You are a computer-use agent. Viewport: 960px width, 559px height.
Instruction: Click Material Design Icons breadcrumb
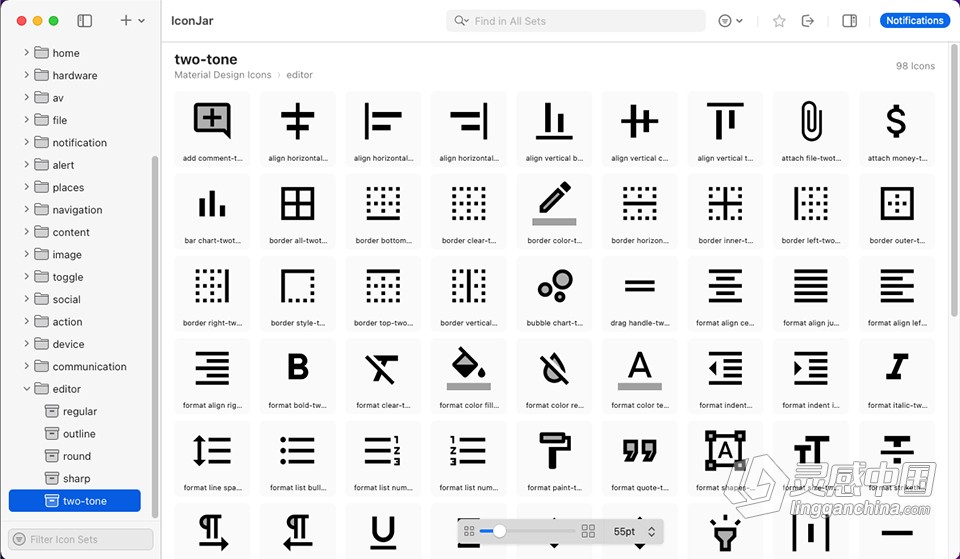tap(223, 75)
